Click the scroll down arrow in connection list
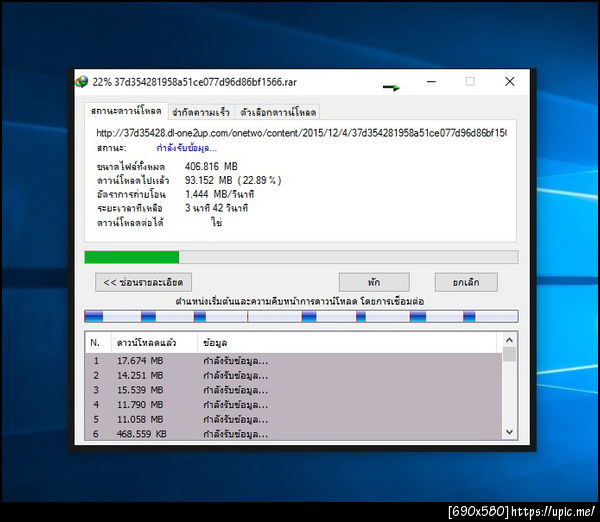Screen dimensions: 600x522 pos(509,432)
